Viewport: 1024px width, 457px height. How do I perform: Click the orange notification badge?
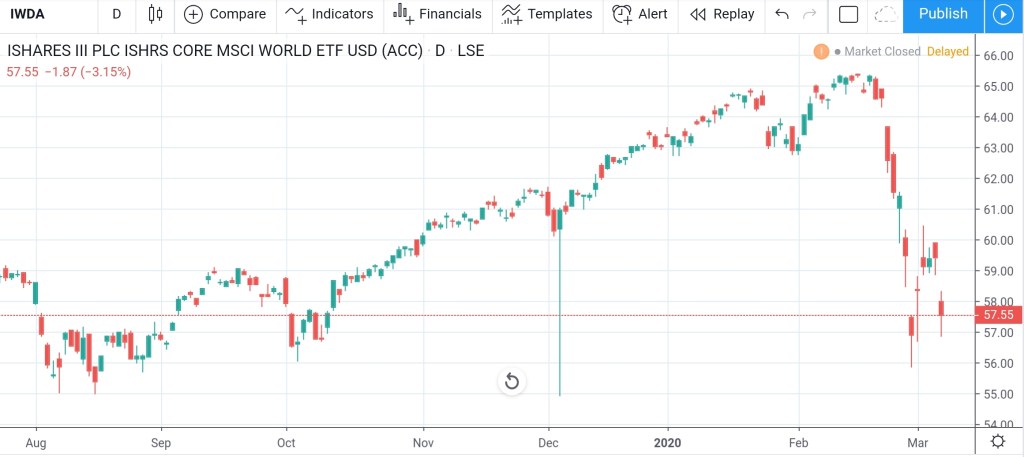821,51
